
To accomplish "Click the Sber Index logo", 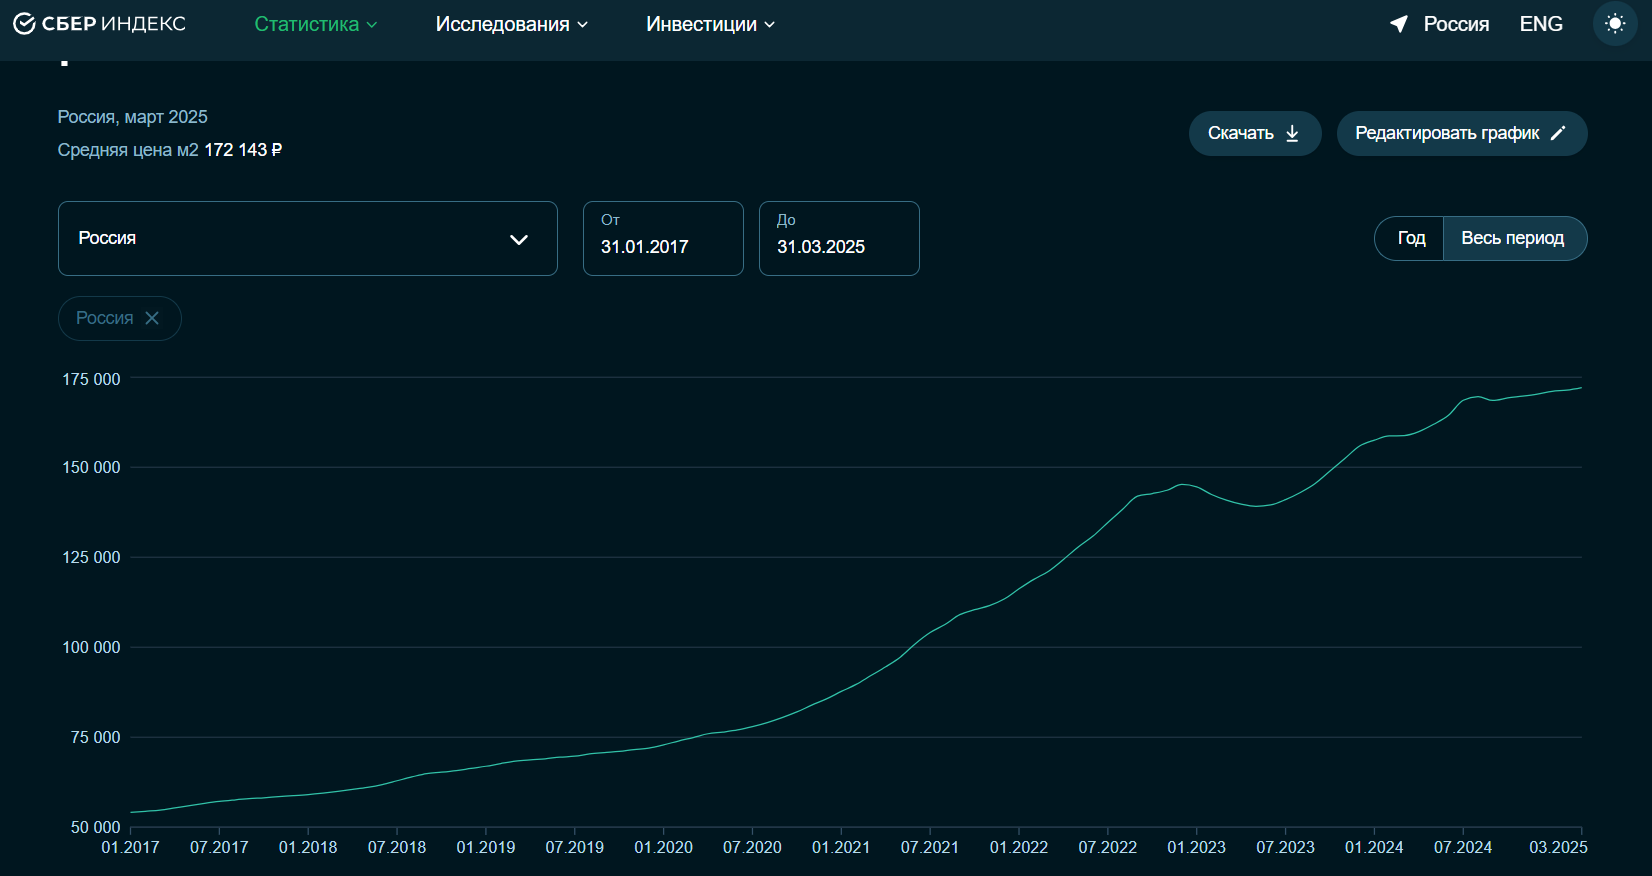I will (x=99, y=24).
